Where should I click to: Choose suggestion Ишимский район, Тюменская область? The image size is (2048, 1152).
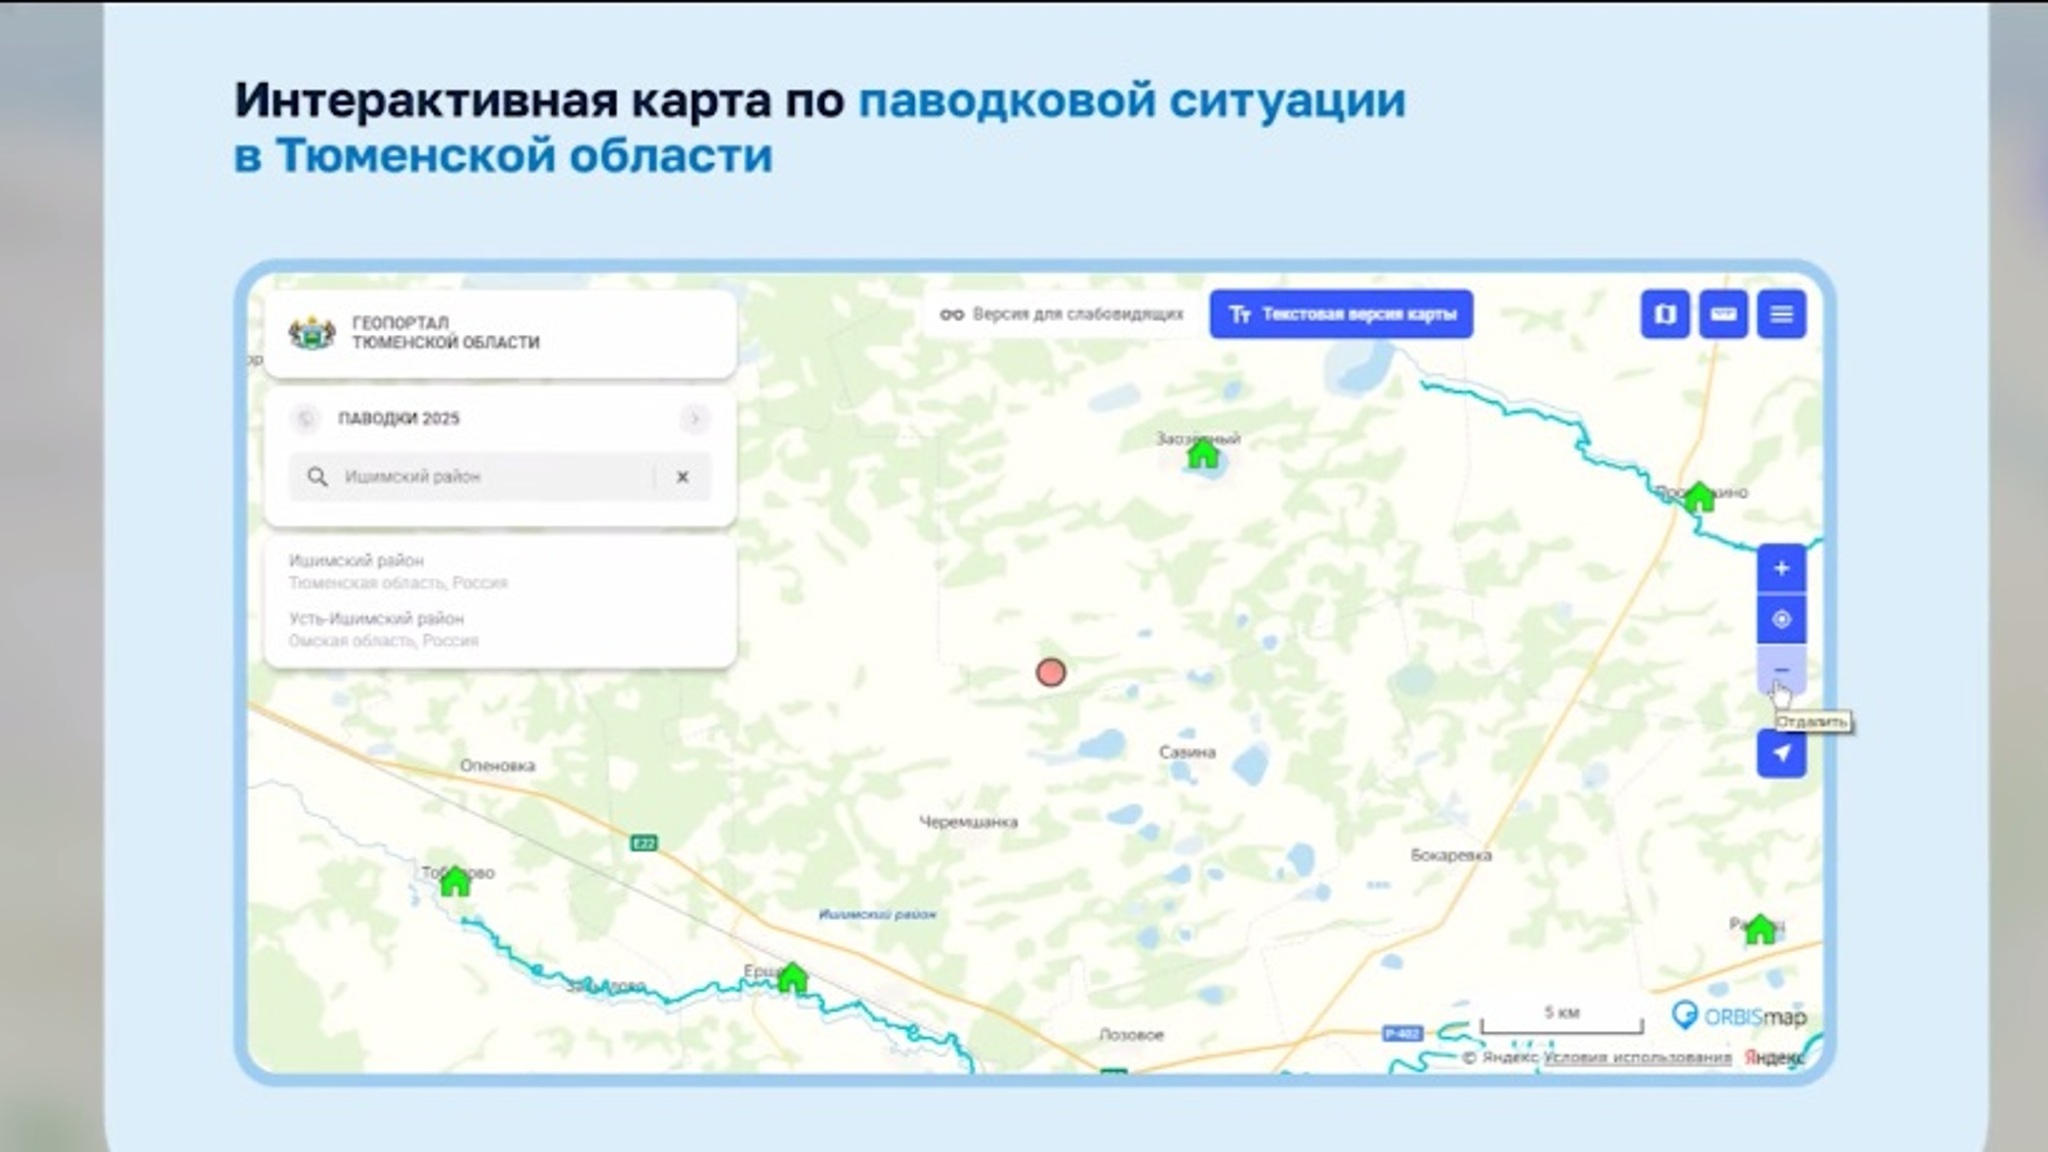click(x=398, y=571)
